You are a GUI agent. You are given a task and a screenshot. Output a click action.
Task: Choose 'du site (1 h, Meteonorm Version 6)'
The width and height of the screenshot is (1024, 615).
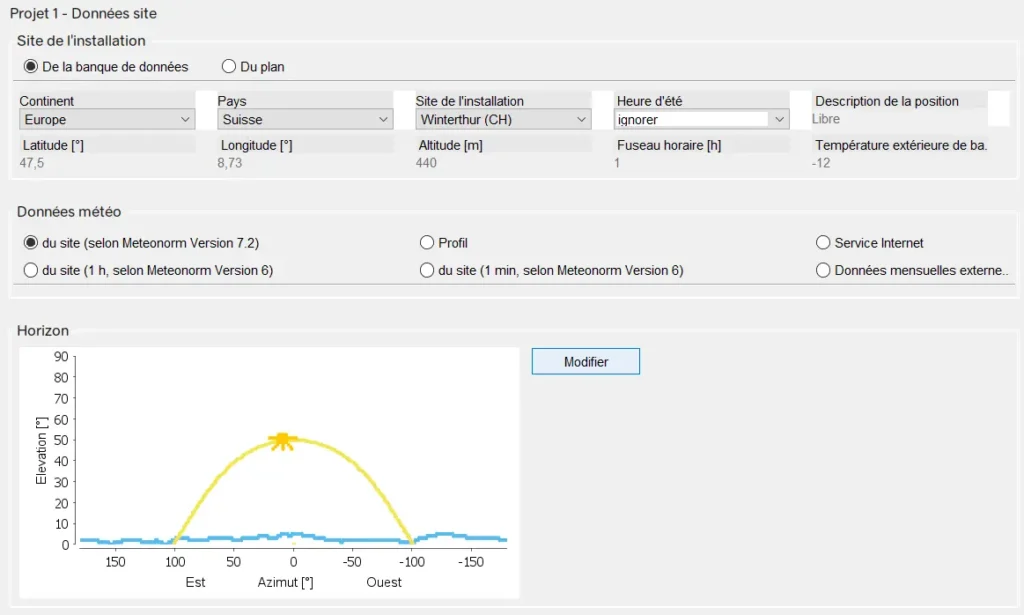click(31, 270)
